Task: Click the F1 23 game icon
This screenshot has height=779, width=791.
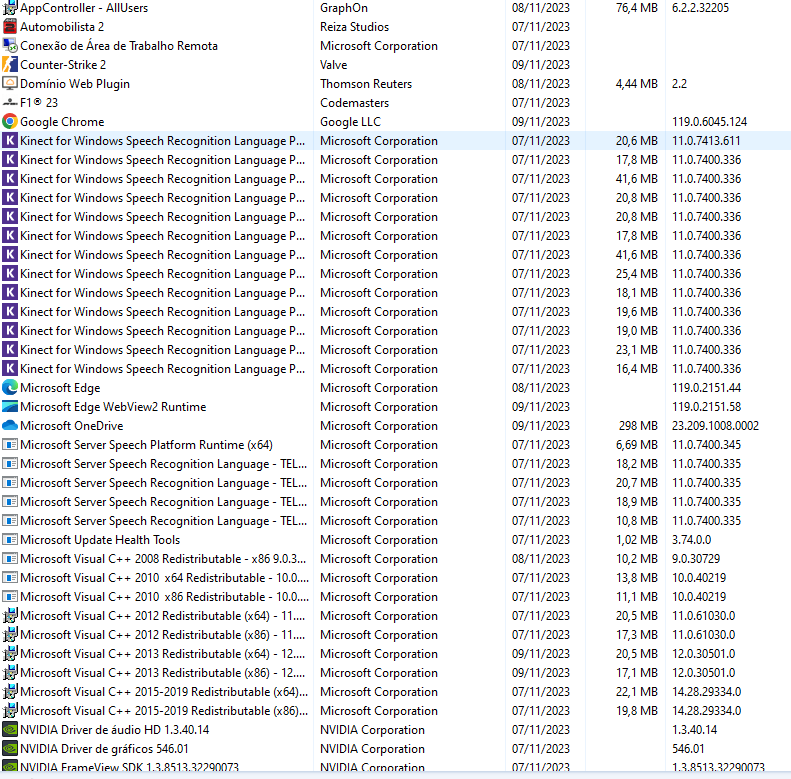Action: point(10,102)
